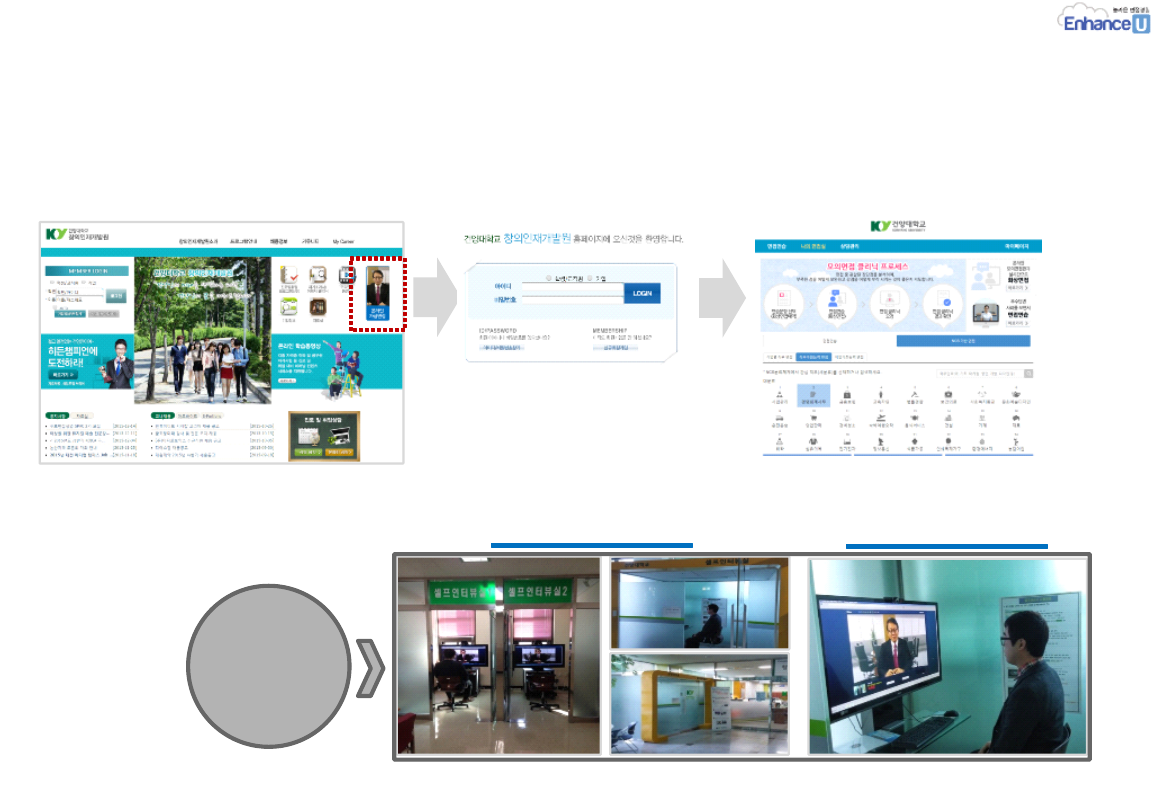Switch to the wide blue tab under the banner
Image resolution: width=1169 pixels, height=807 pixels.
click(x=963, y=341)
